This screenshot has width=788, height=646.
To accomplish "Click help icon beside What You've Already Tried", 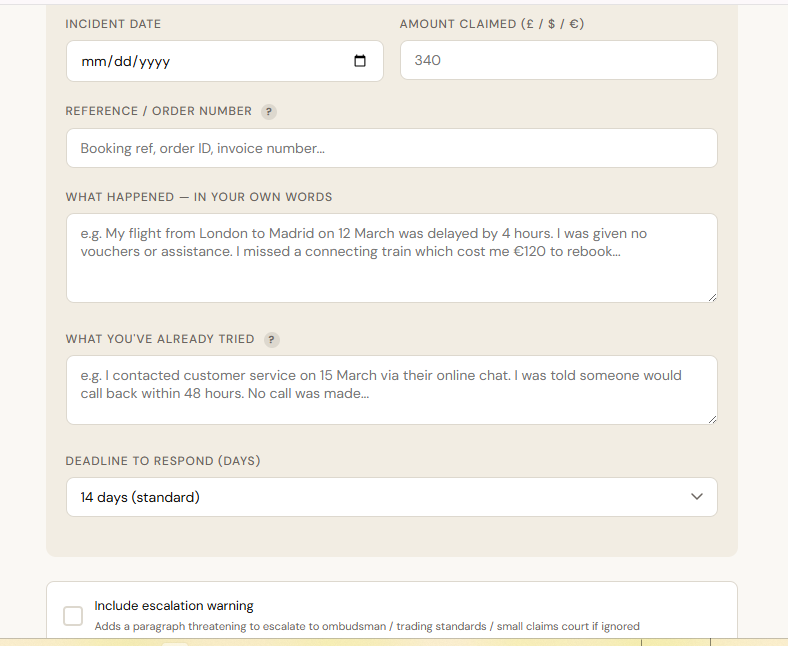I will (272, 340).
